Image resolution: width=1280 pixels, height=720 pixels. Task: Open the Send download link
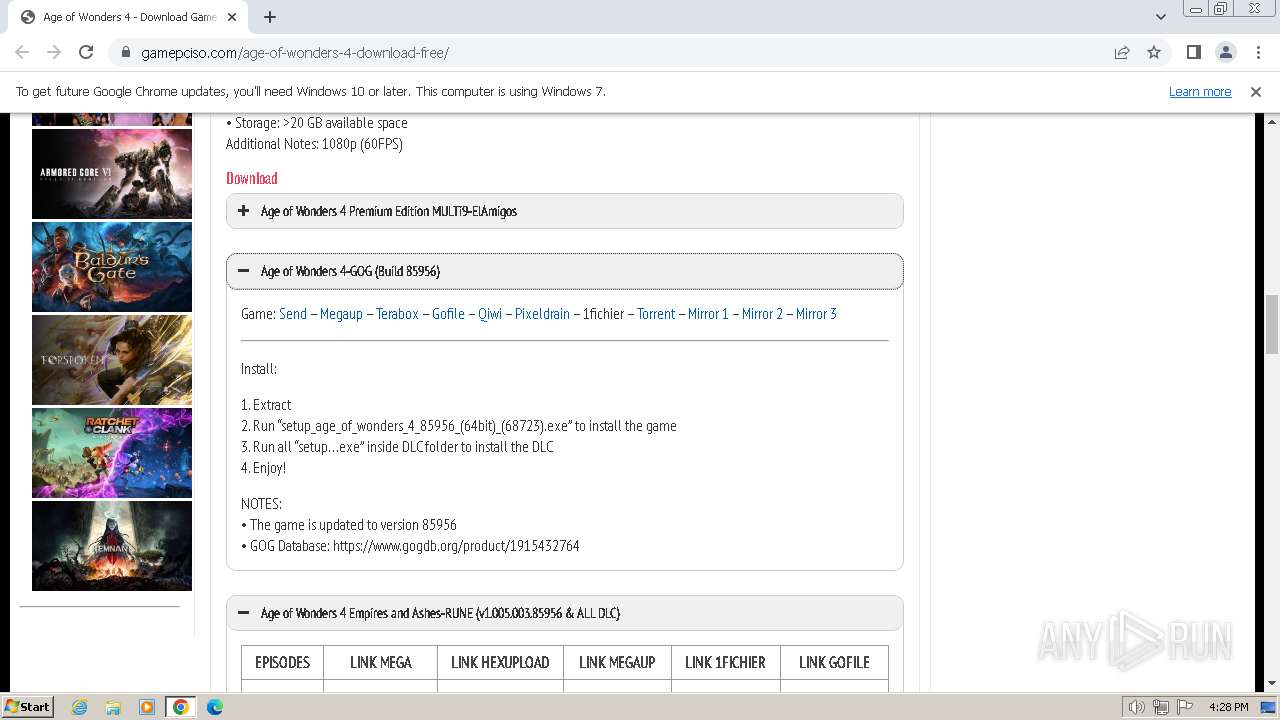(293, 314)
